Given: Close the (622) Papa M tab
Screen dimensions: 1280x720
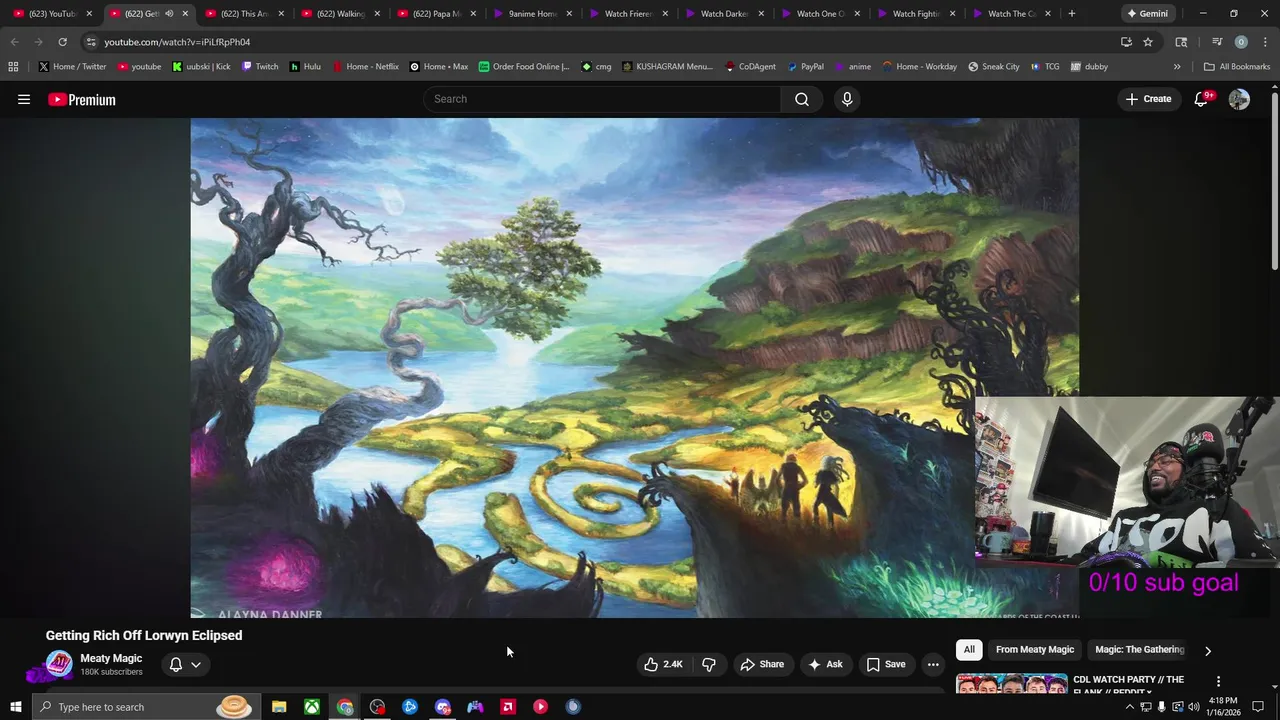Looking at the screenshot, I should (473, 14).
